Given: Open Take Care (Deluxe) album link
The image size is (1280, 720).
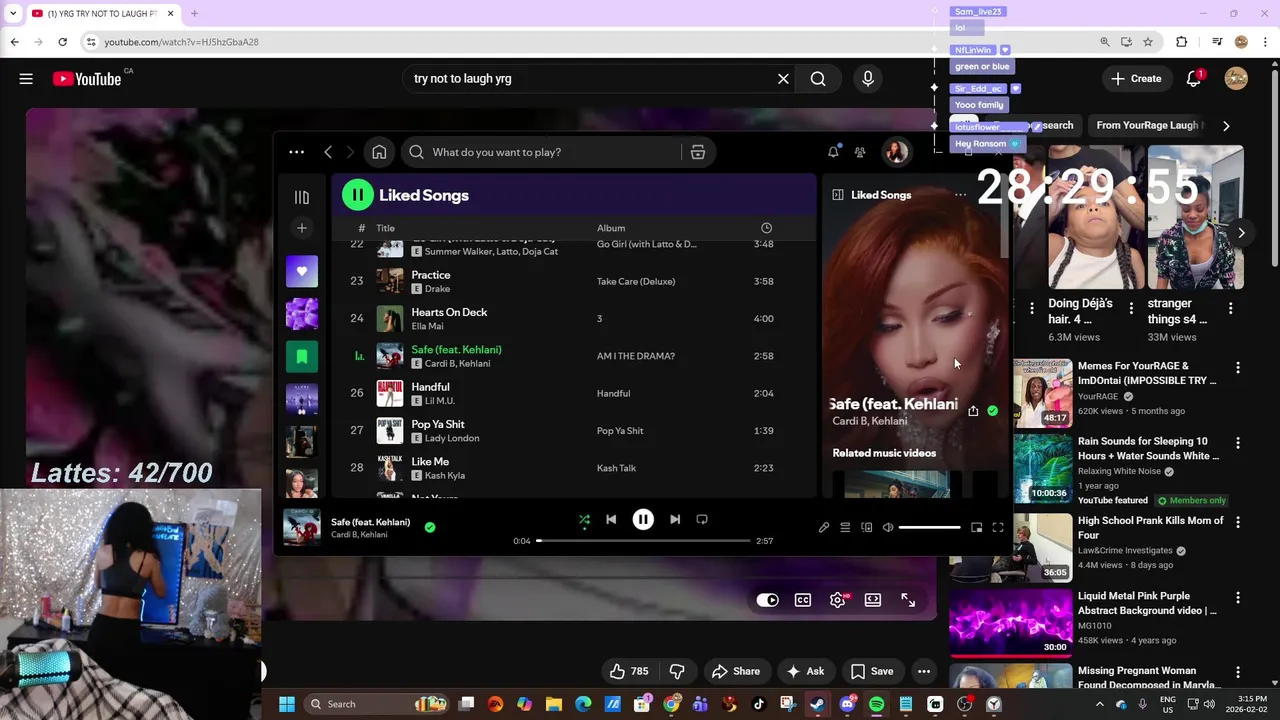Looking at the screenshot, I should pyautogui.click(x=636, y=281).
